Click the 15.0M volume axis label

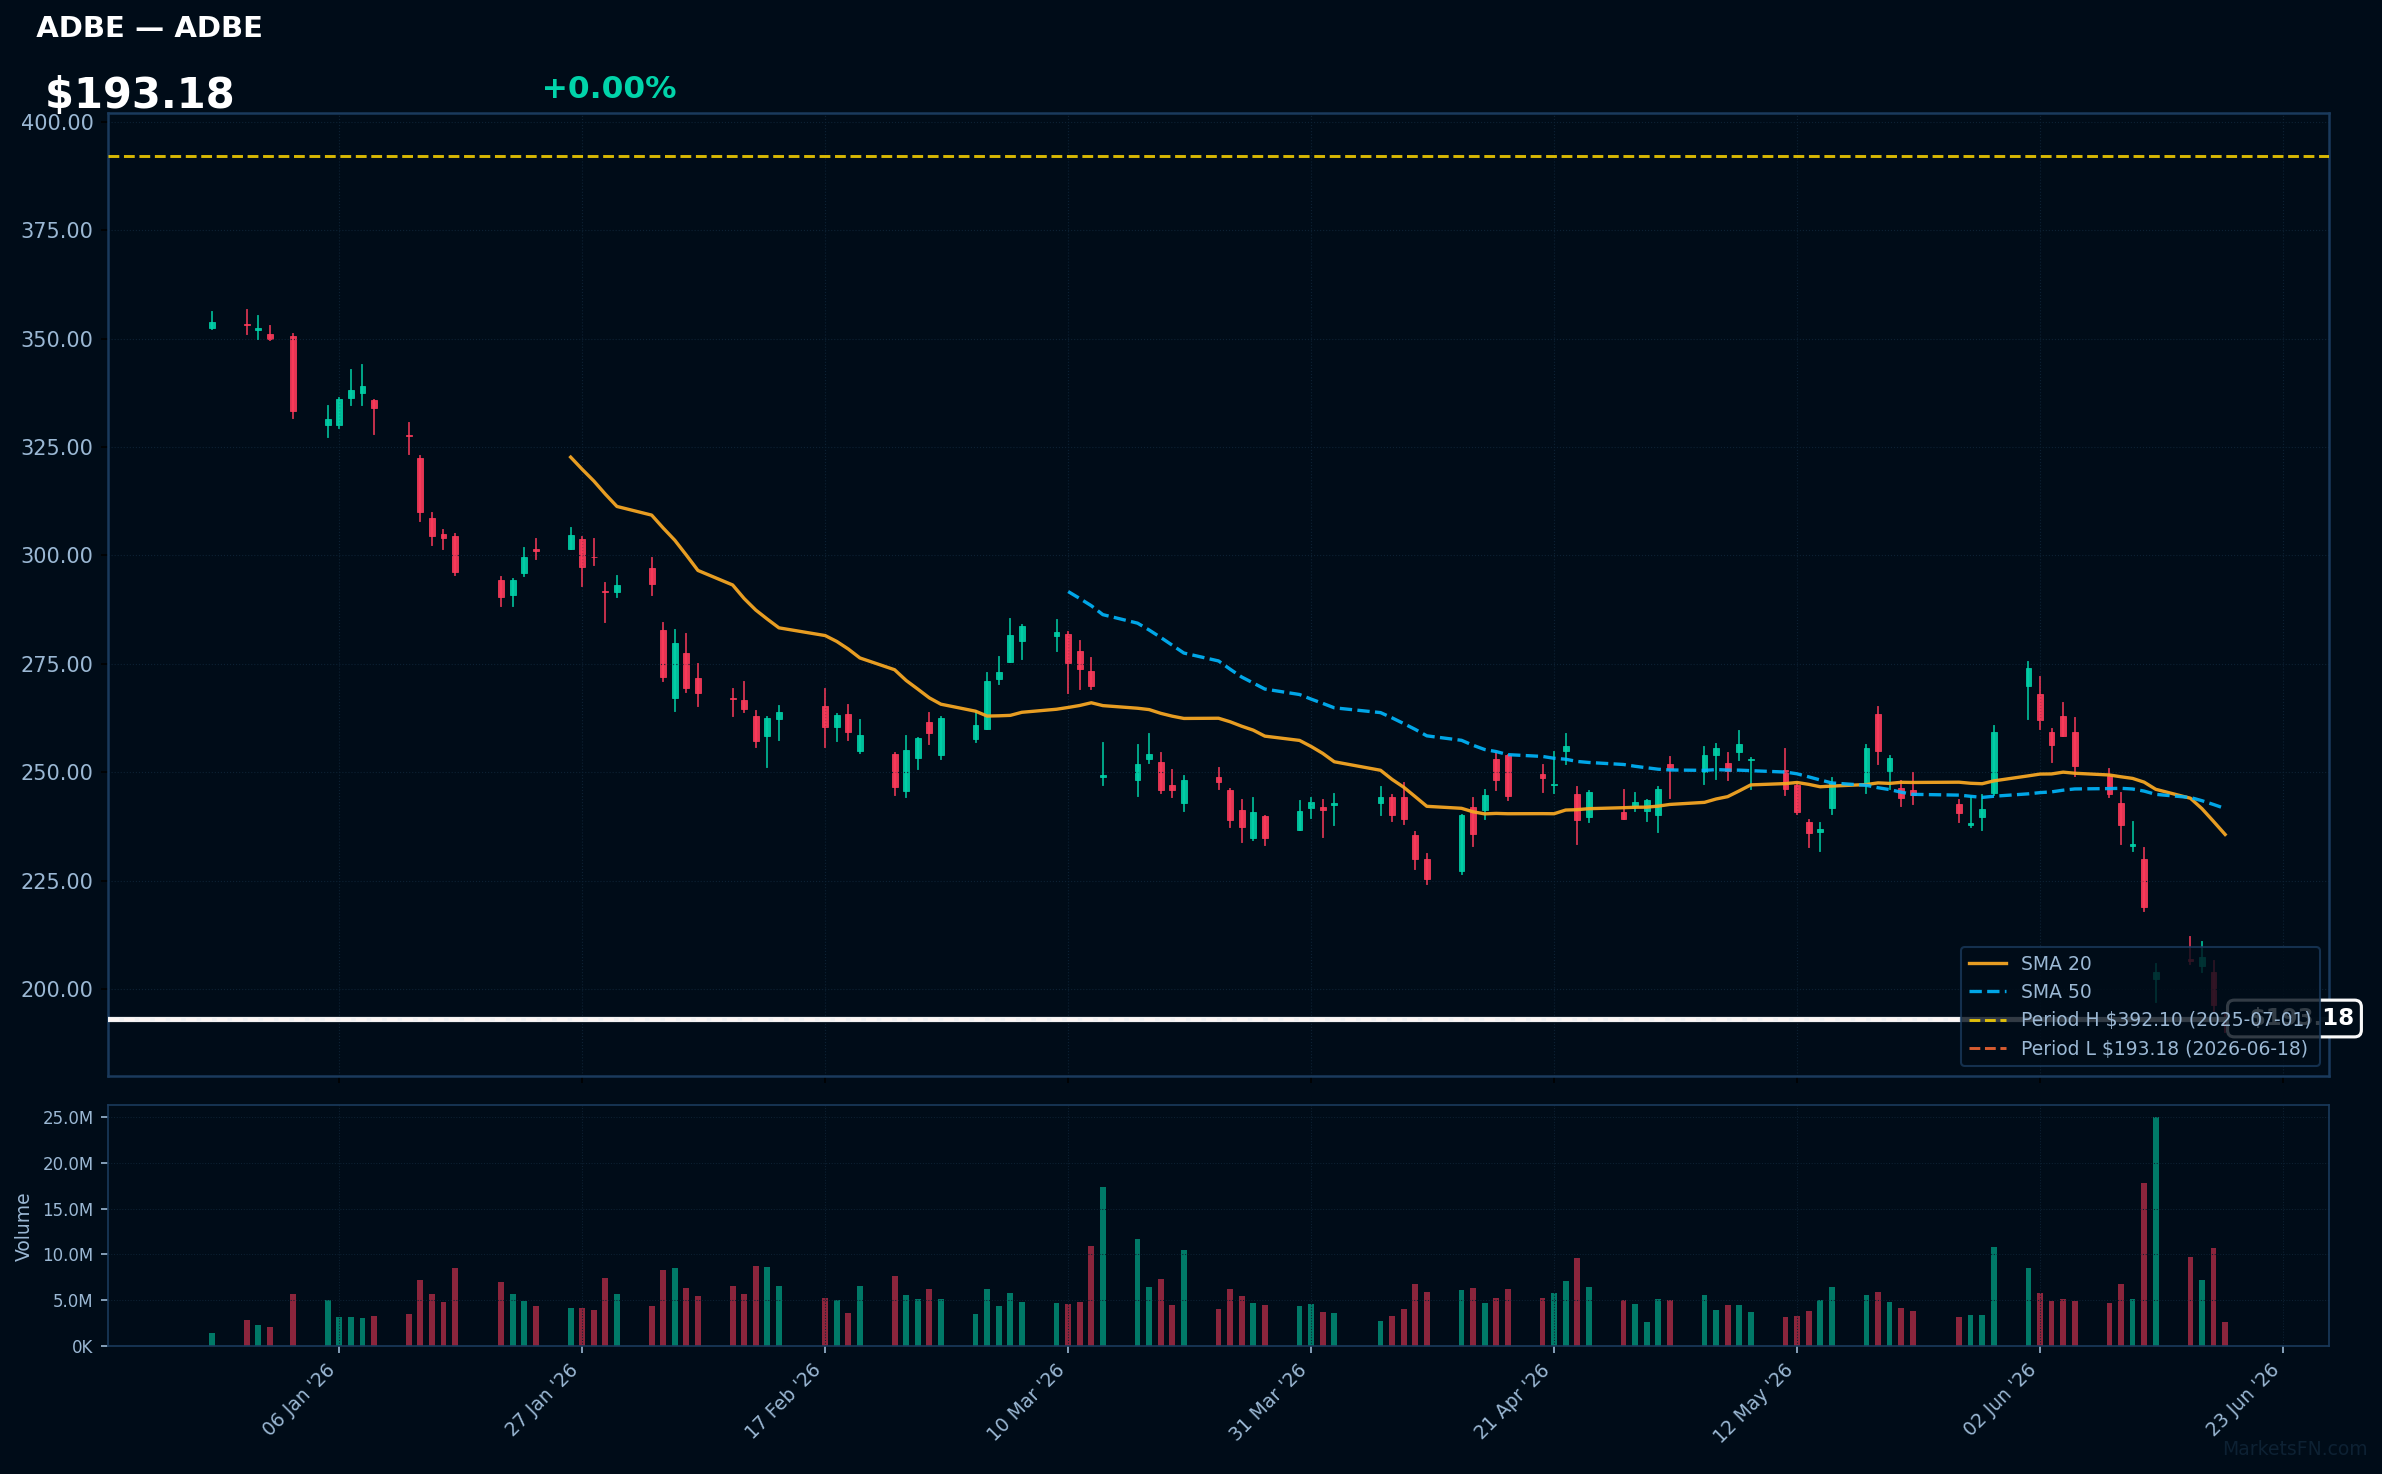(x=68, y=1210)
